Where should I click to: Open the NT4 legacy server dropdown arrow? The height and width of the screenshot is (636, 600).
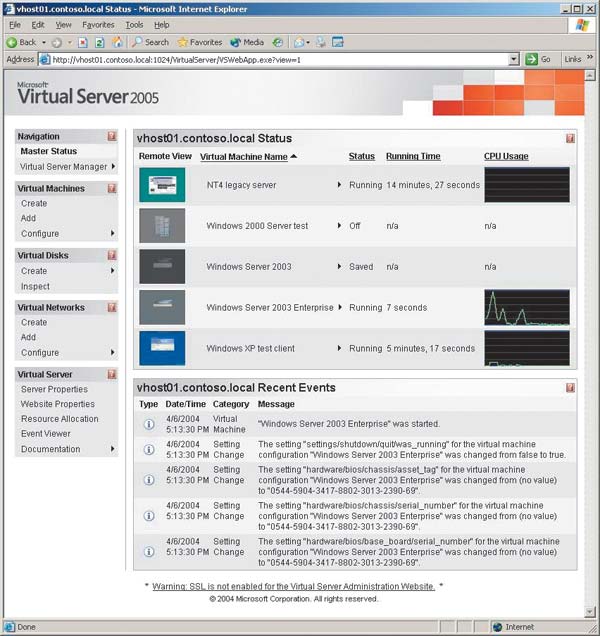[340, 185]
